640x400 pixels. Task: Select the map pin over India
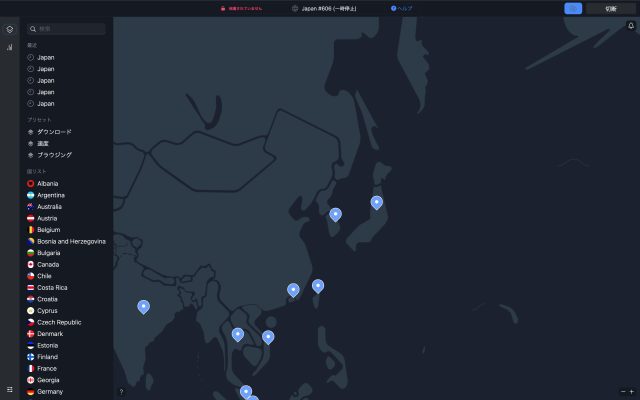pos(143,306)
